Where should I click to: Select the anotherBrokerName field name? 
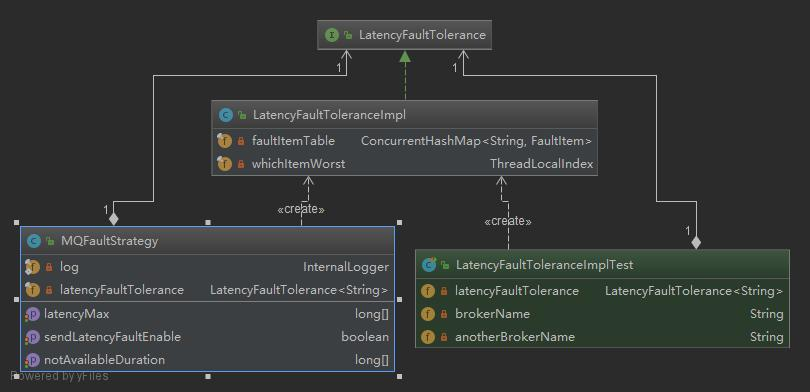click(515, 337)
